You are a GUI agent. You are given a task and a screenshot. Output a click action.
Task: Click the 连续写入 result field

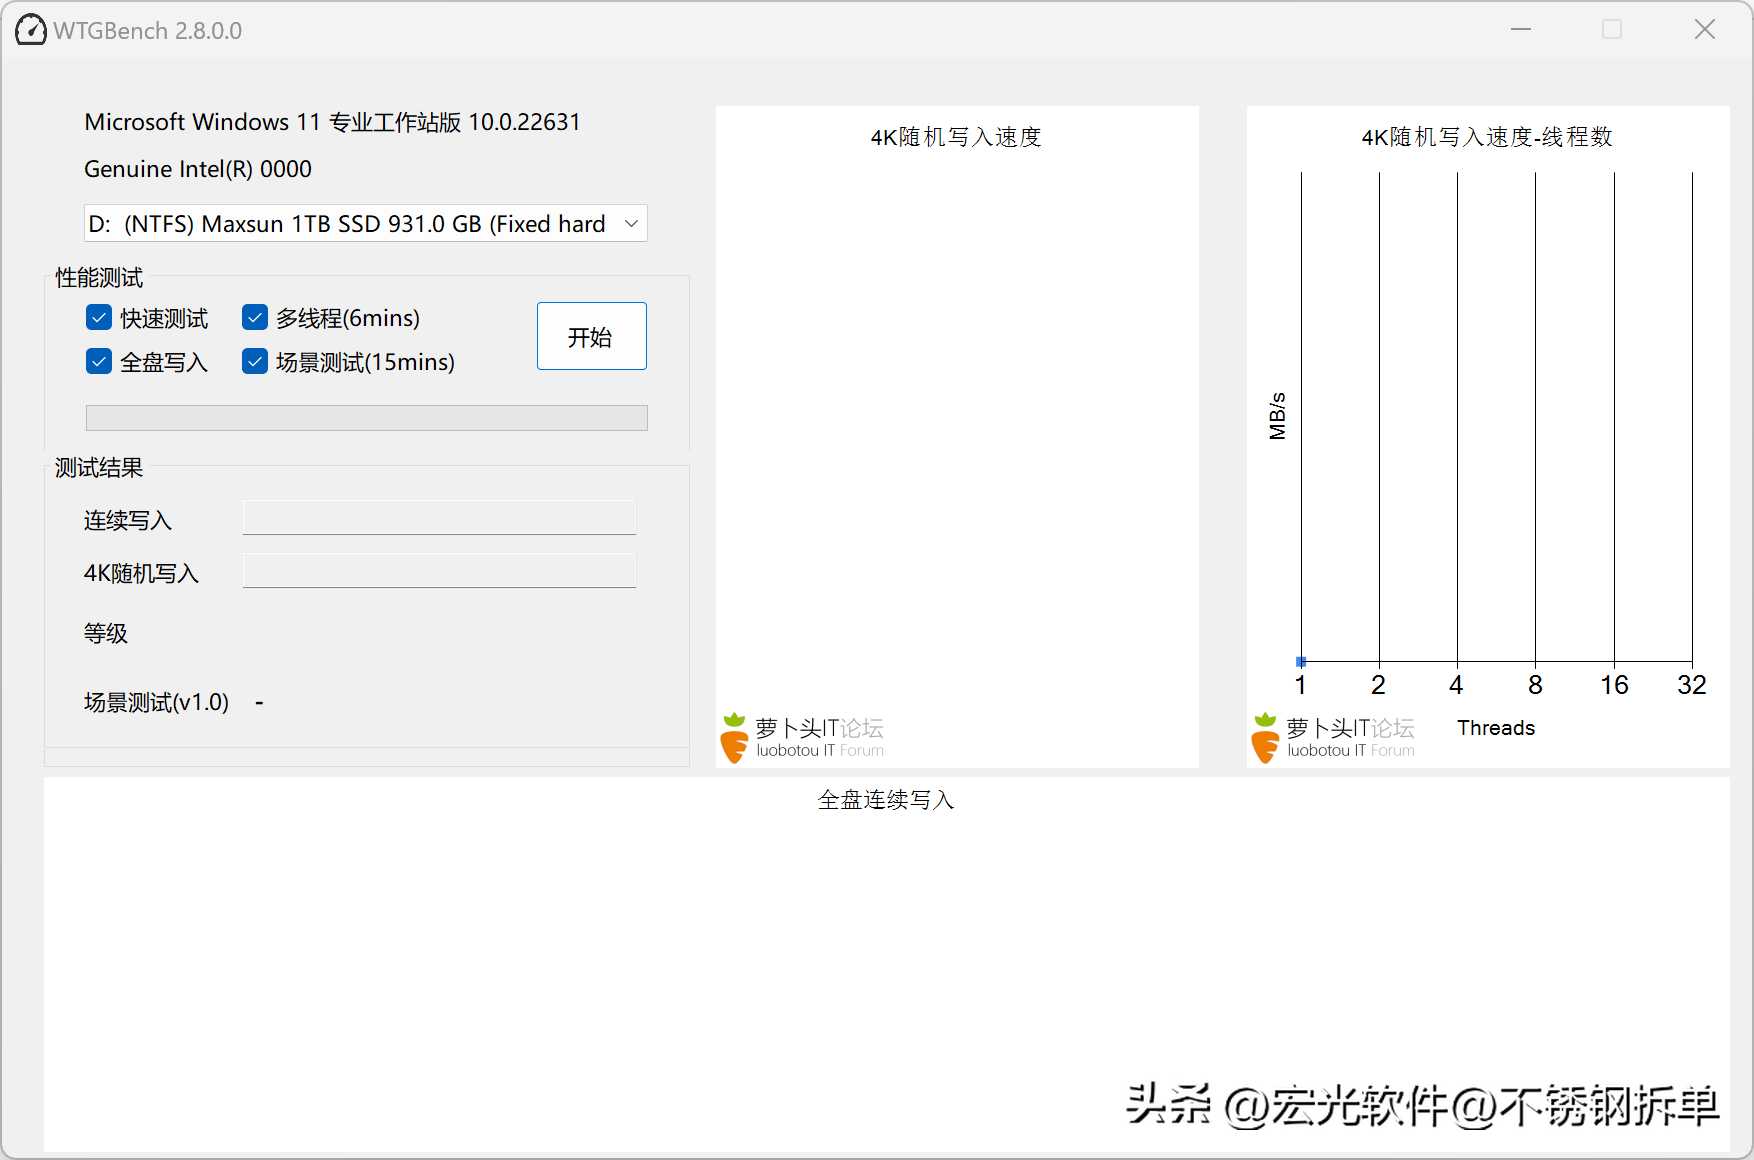439,518
